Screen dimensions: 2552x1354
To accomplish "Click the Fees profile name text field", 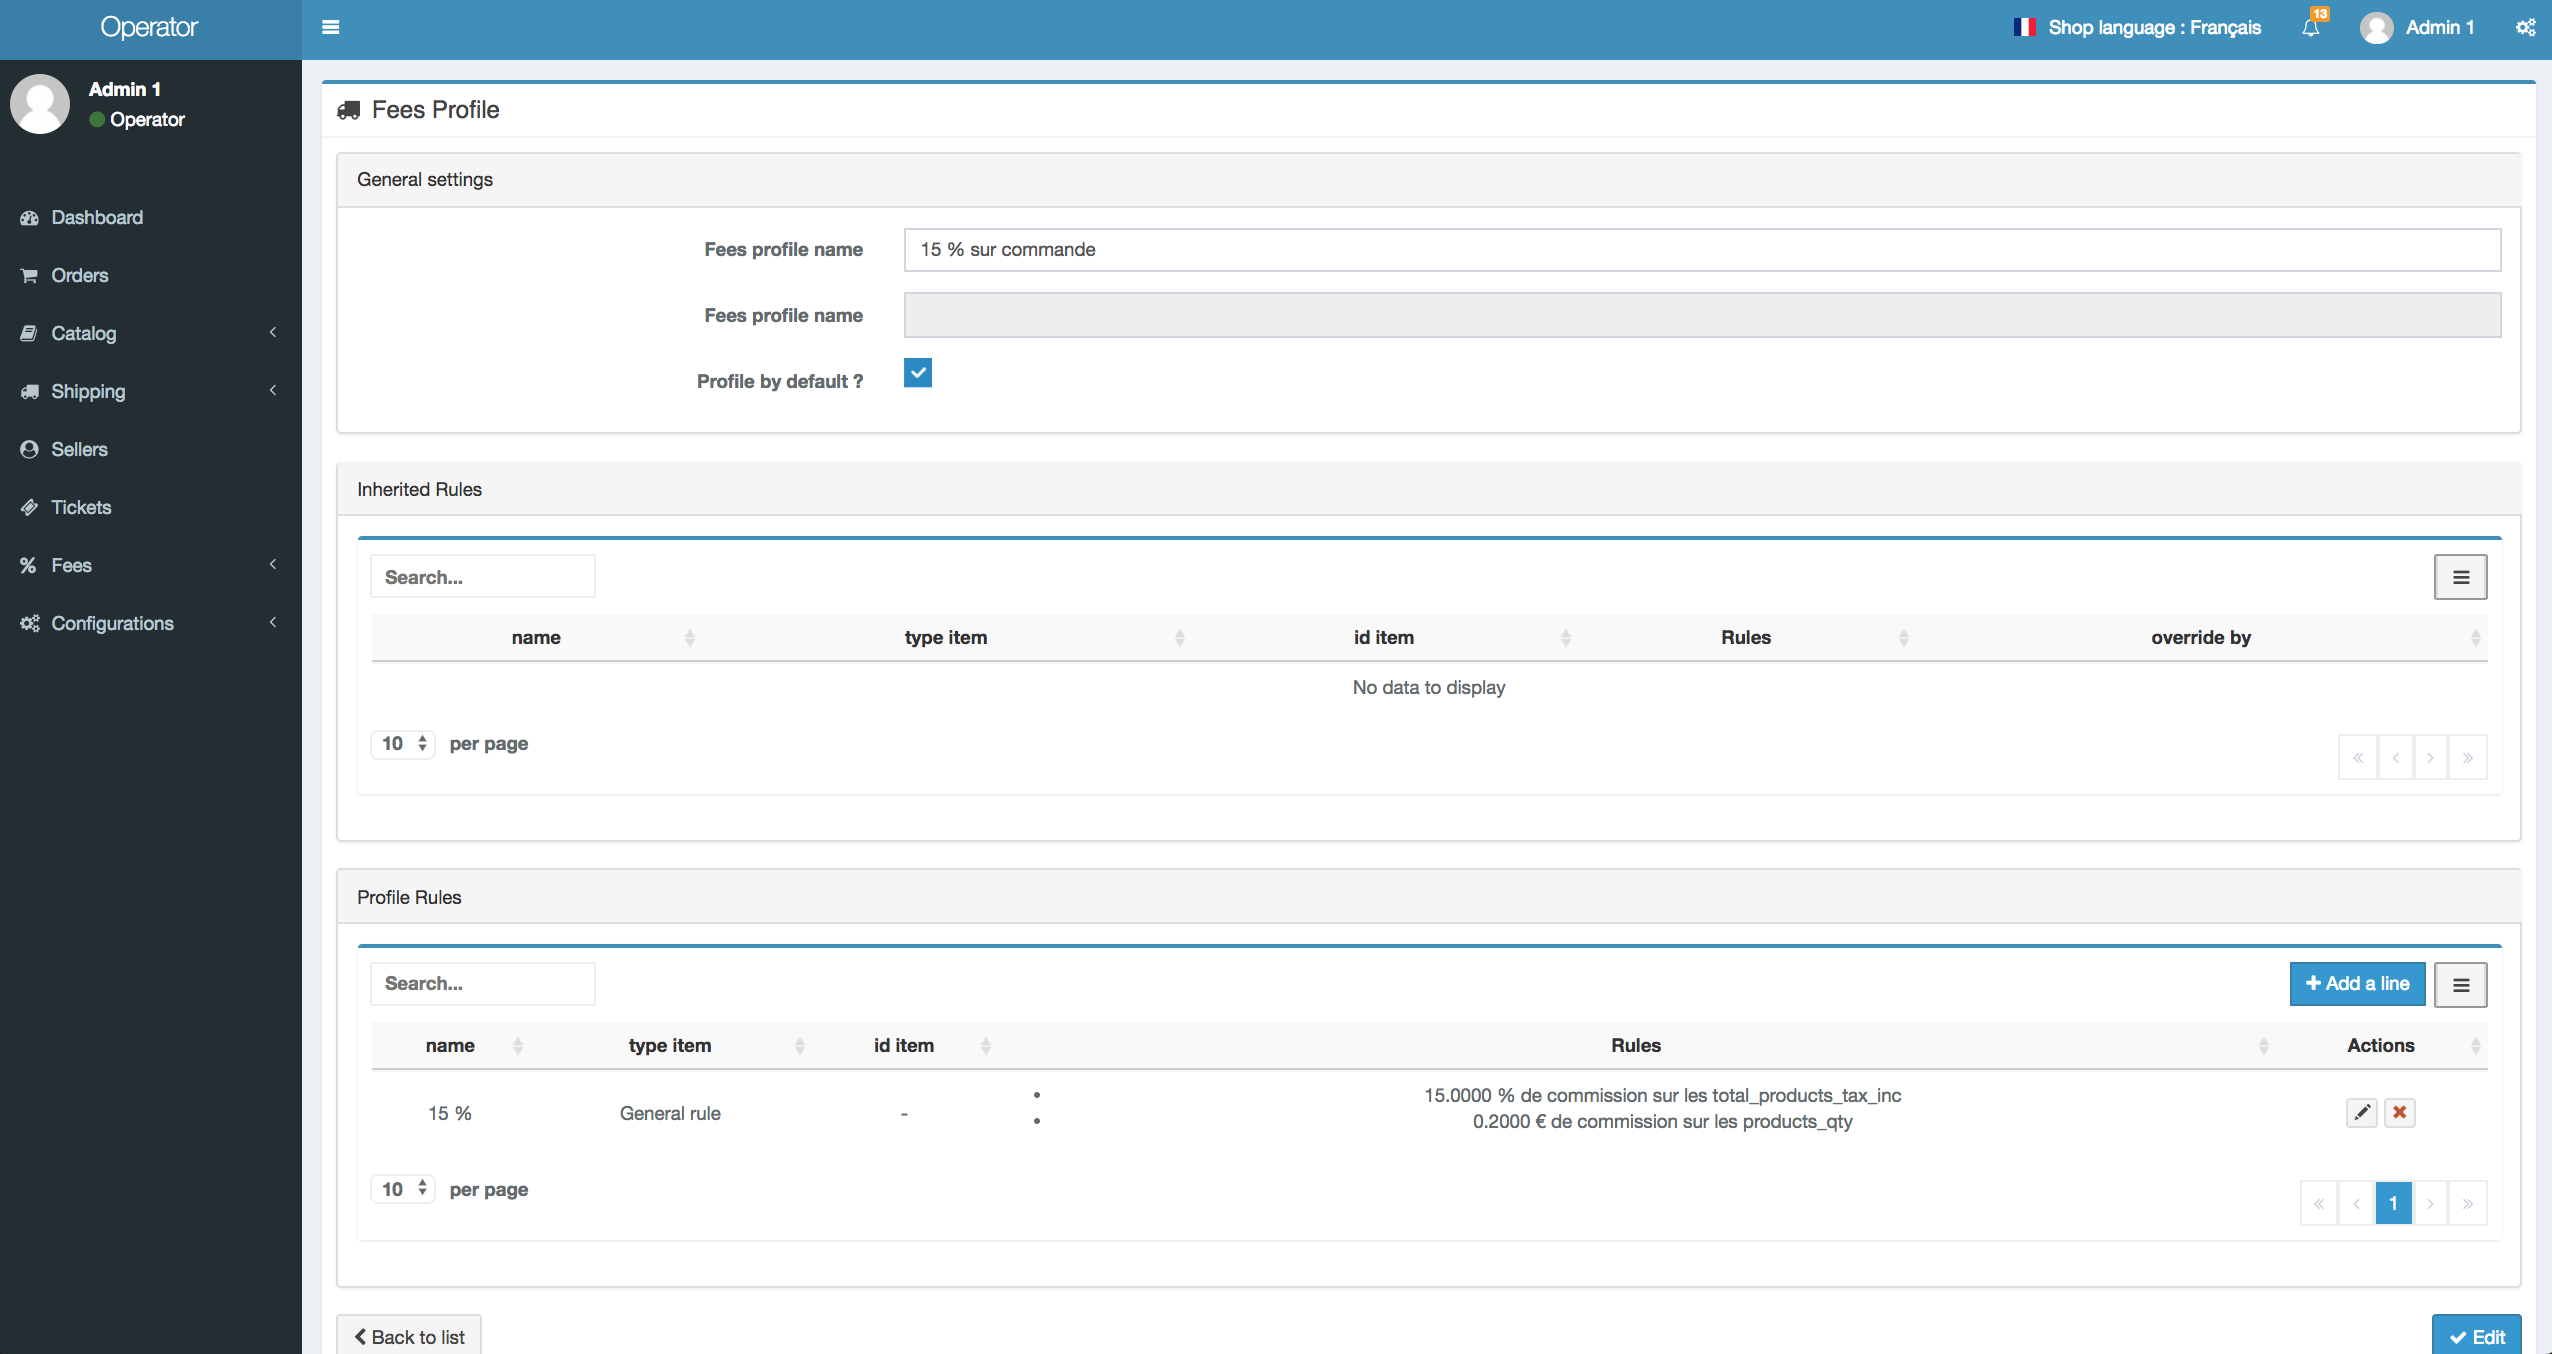I will [x=1701, y=249].
